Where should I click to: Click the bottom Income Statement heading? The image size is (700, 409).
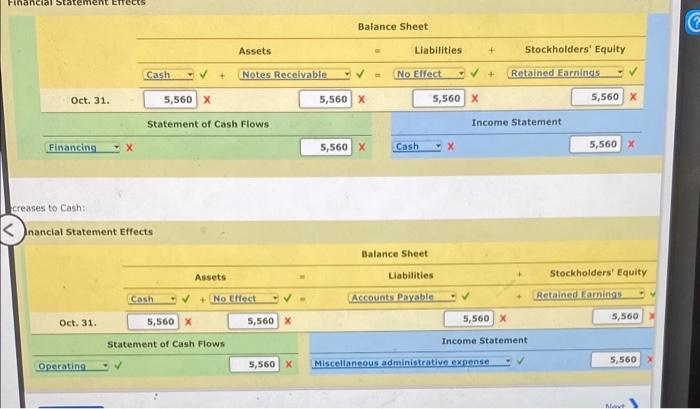[x=484, y=341]
